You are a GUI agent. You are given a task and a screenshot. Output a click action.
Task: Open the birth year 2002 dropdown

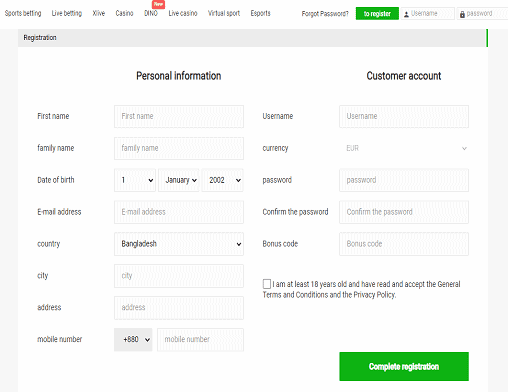[x=222, y=180]
